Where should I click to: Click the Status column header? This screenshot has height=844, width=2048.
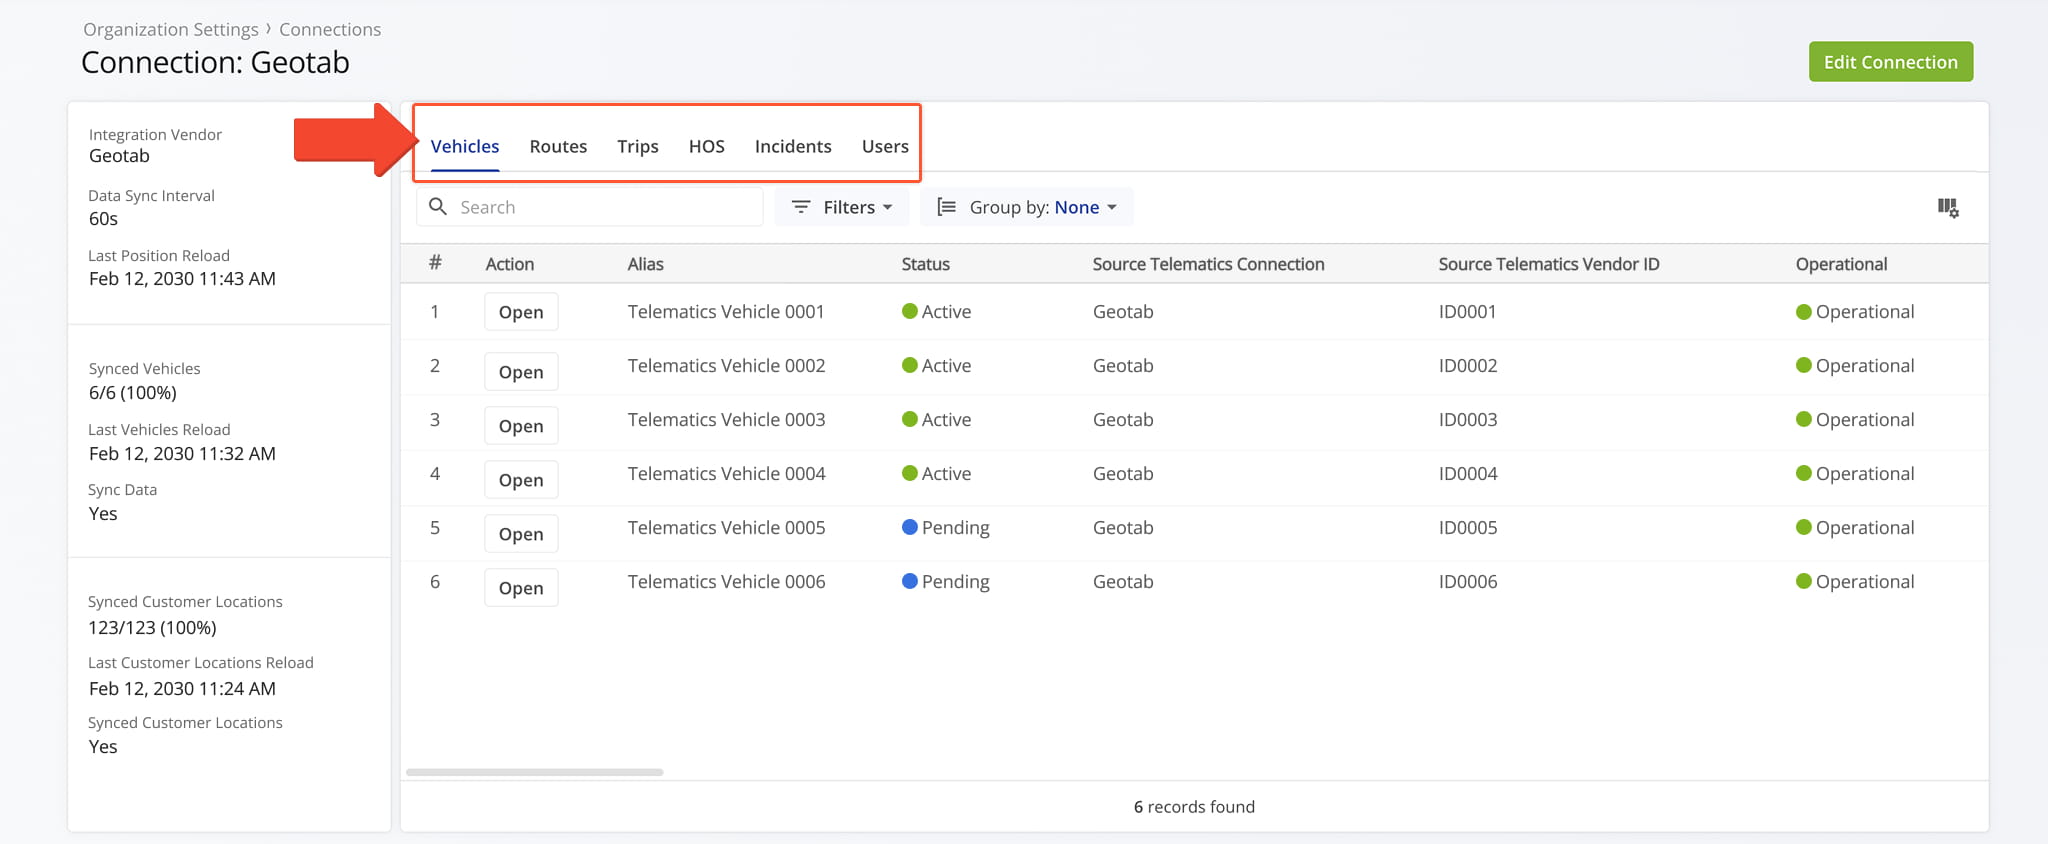click(926, 264)
